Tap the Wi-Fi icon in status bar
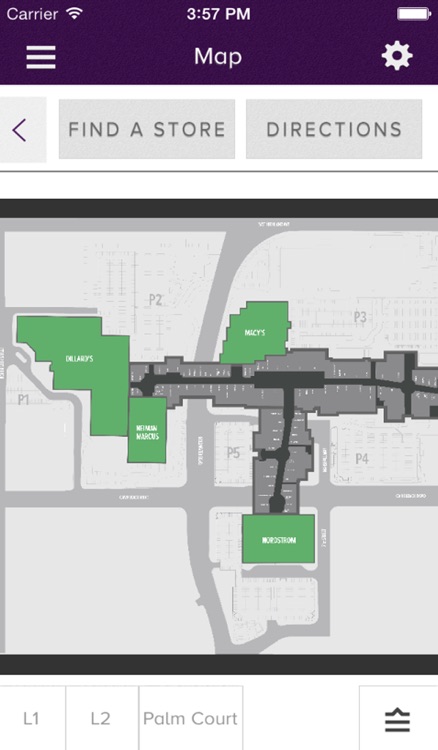438x750 pixels. click(x=75, y=13)
